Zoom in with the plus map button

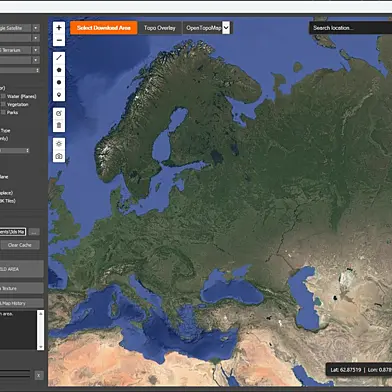click(x=59, y=28)
